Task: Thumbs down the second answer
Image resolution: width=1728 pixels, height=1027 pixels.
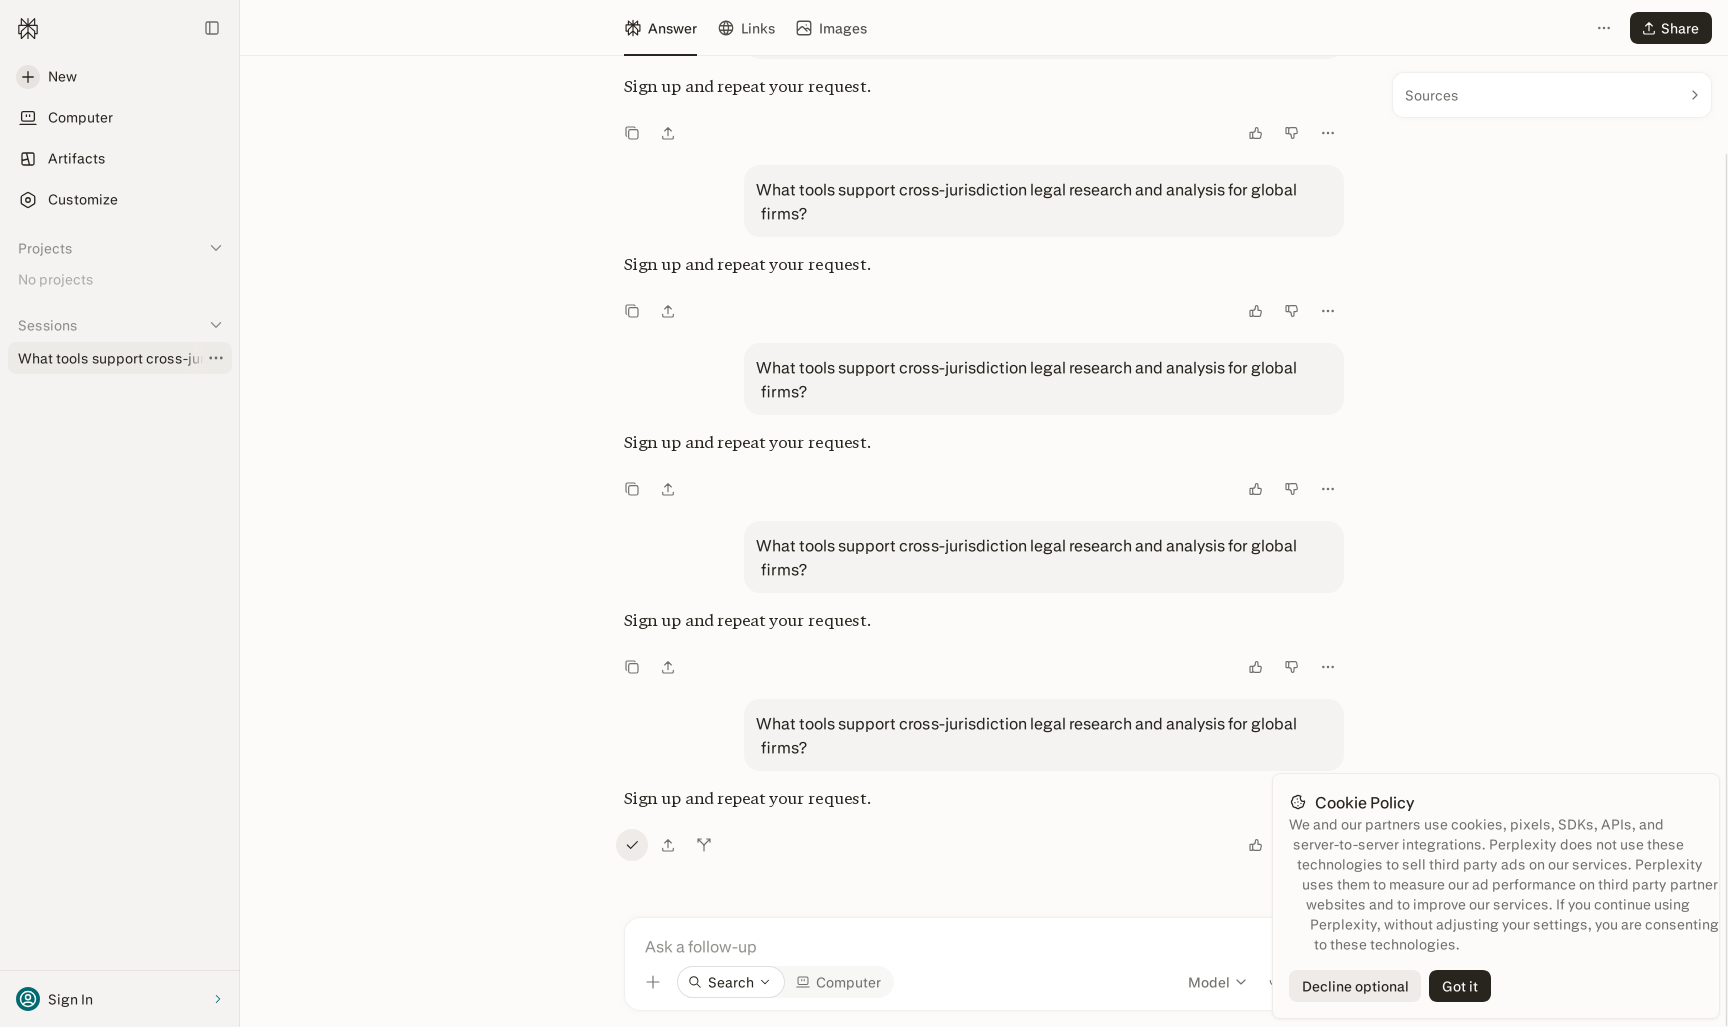Action: [x=1292, y=311]
